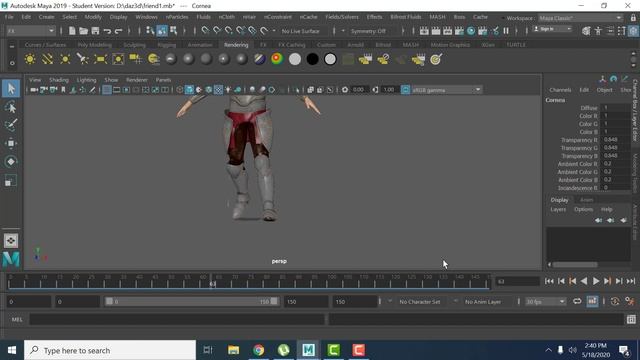Open the script editor icon
The width and height of the screenshot is (640, 360).
pyautogui.click(x=631, y=320)
